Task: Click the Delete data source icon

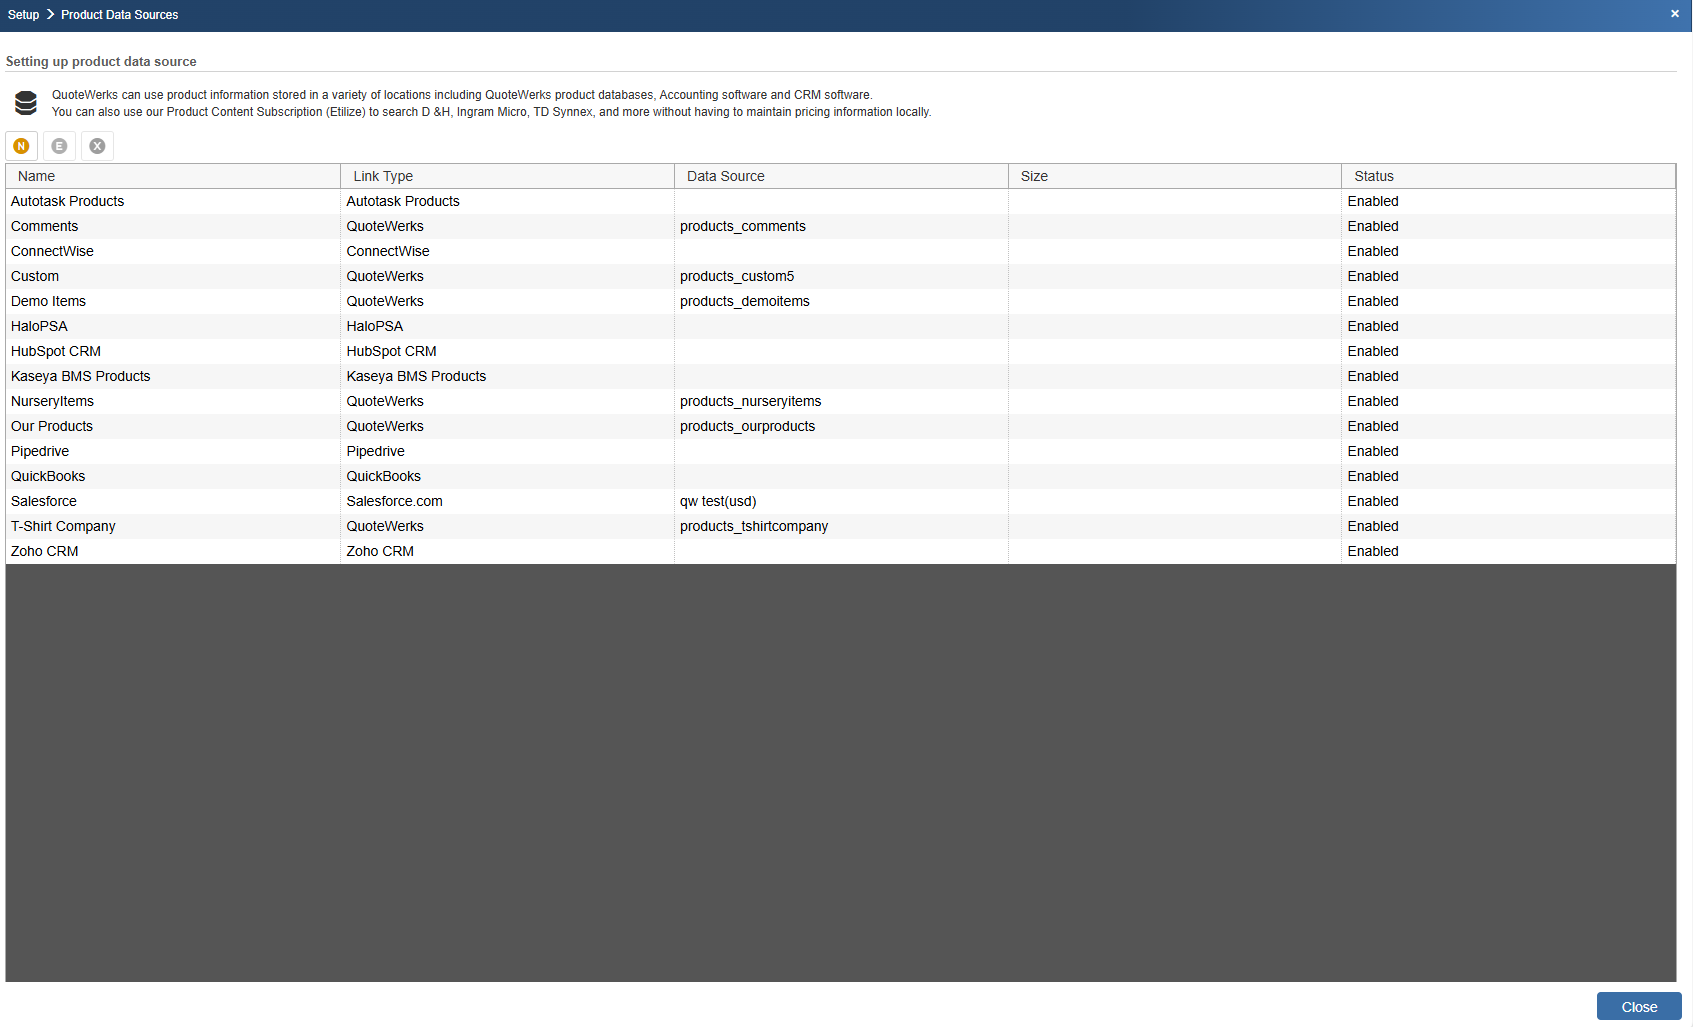Action: [97, 146]
